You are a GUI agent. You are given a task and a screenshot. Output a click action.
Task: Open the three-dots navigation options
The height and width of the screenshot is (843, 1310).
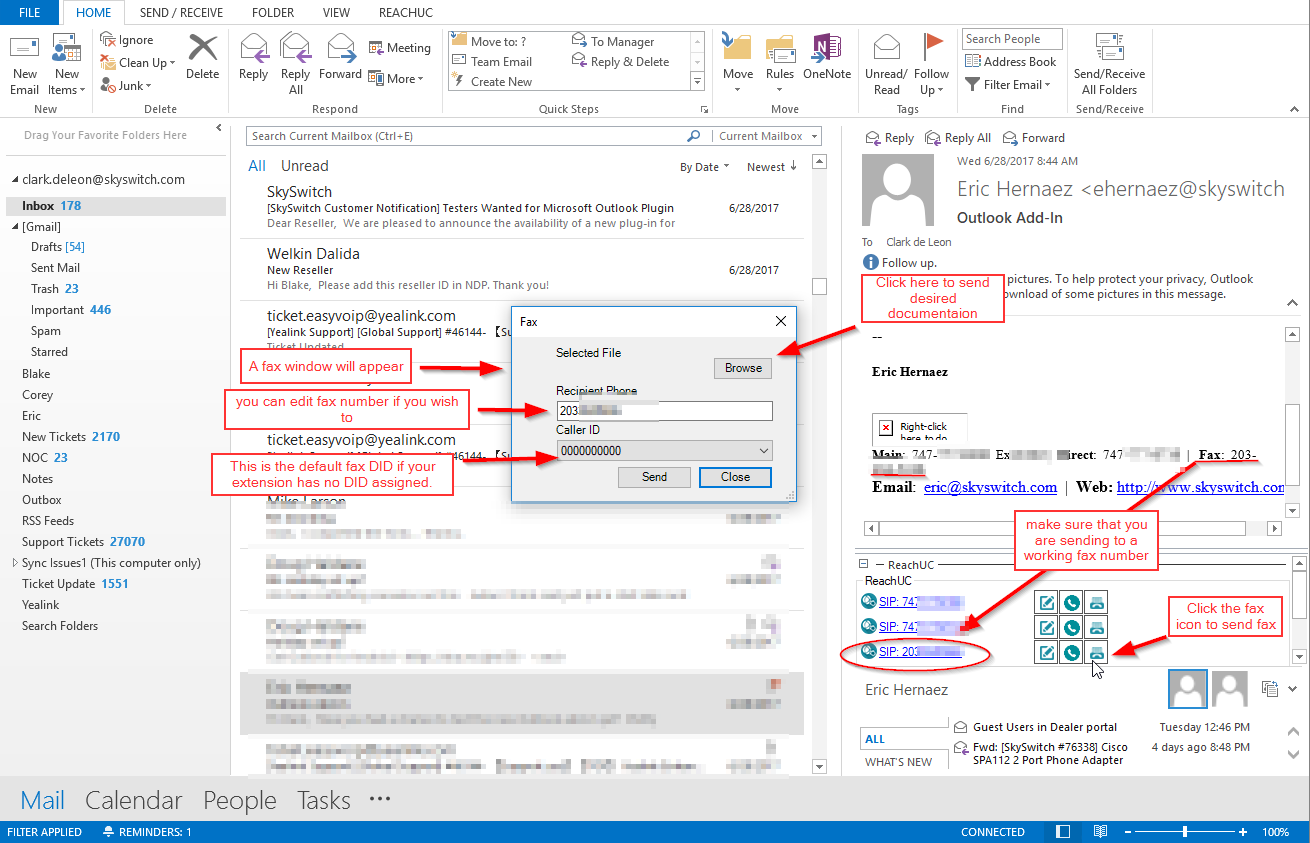tap(379, 799)
